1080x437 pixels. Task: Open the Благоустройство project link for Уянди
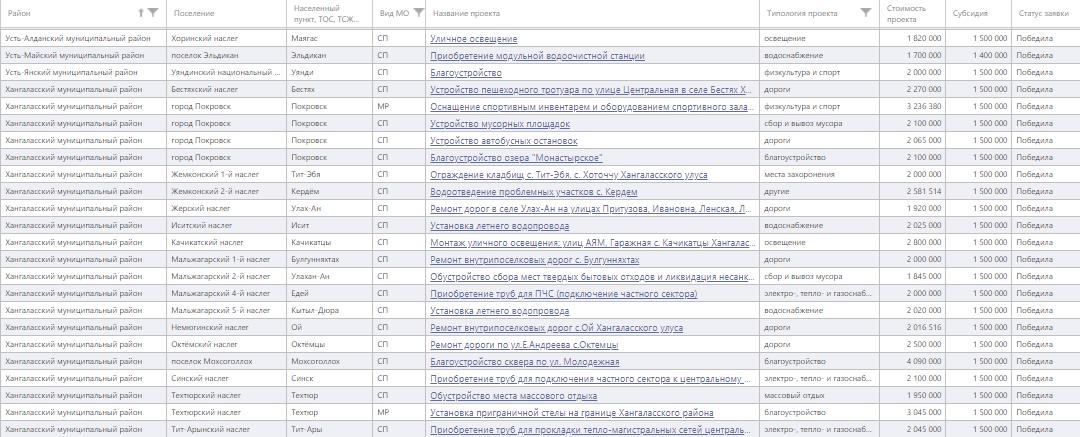(x=466, y=72)
